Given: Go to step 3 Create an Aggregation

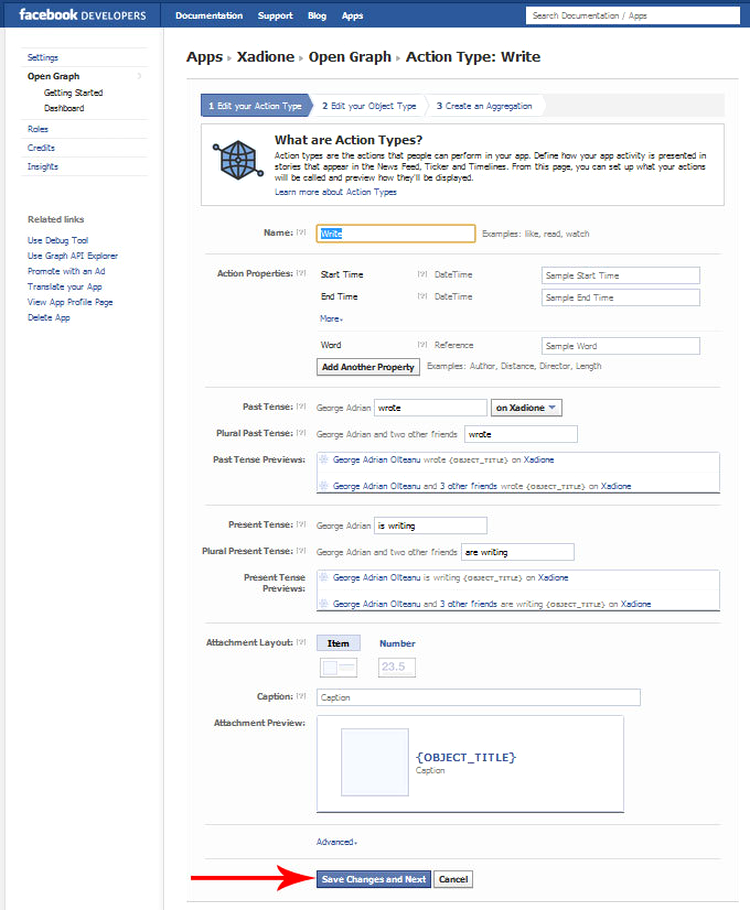Looking at the screenshot, I should (x=484, y=106).
